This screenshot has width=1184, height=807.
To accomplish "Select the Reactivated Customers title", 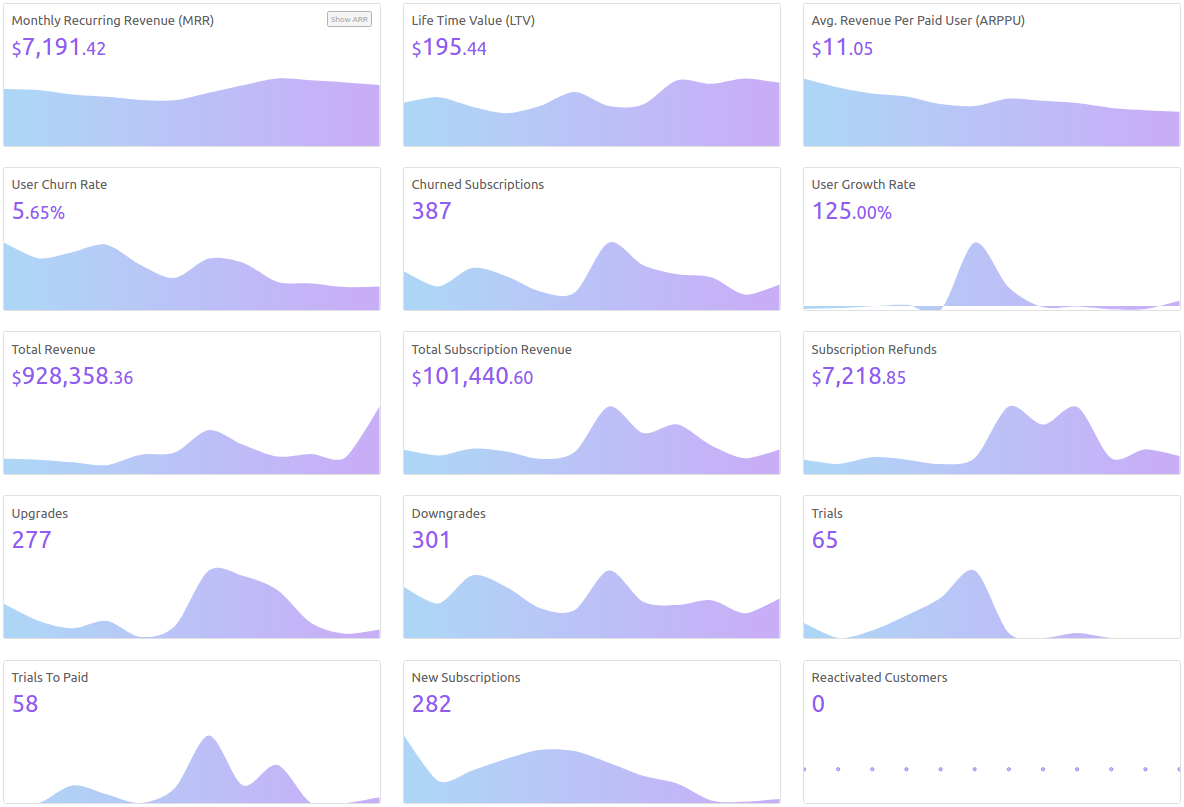I will [880, 677].
